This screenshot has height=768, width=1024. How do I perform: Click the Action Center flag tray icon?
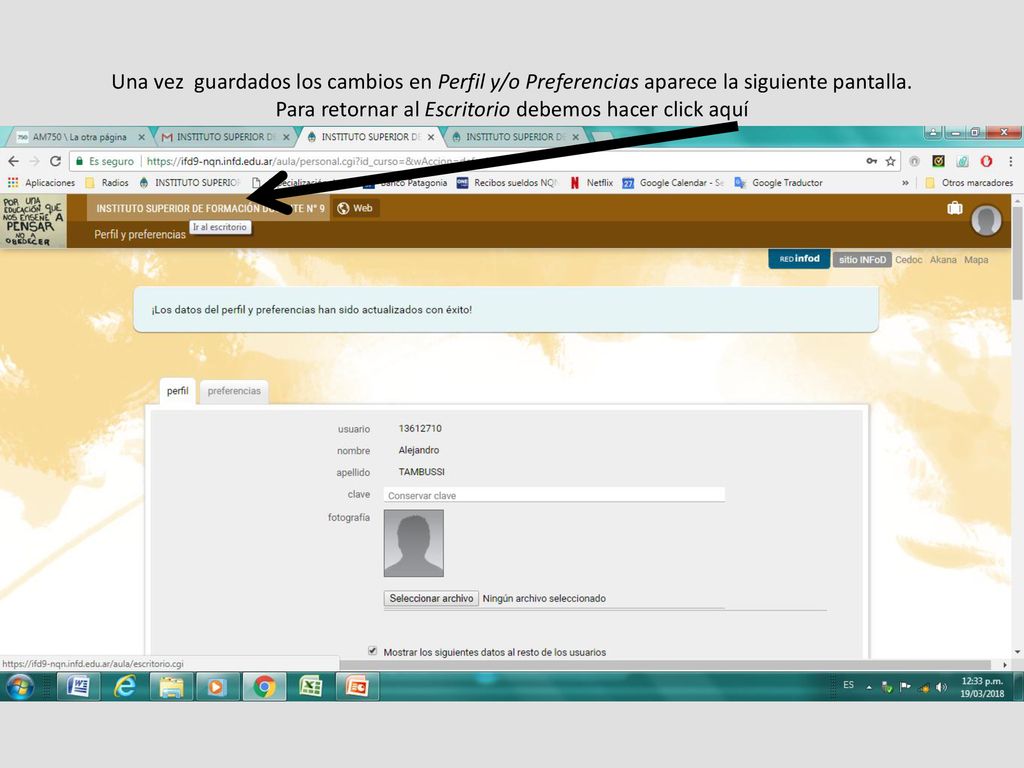905,686
